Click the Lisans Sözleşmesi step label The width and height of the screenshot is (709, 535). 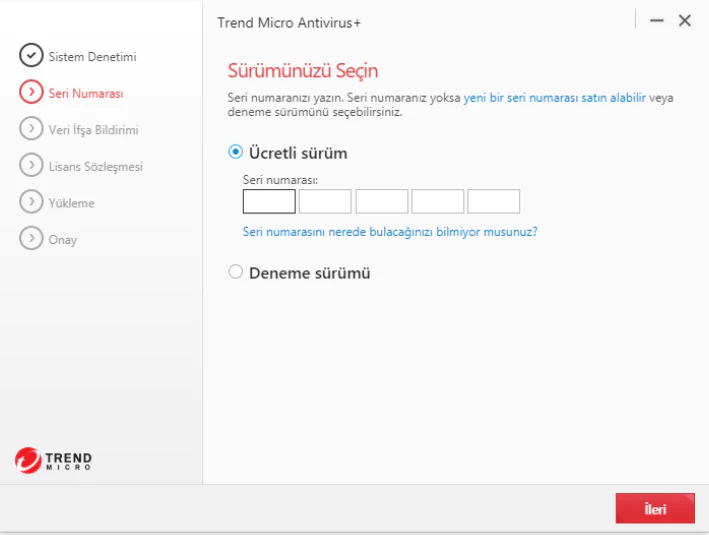pyautogui.click(x=96, y=166)
